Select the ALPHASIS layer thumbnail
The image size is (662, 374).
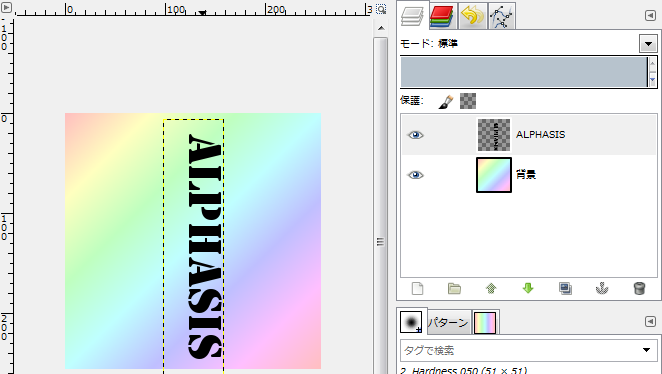coord(494,135)
